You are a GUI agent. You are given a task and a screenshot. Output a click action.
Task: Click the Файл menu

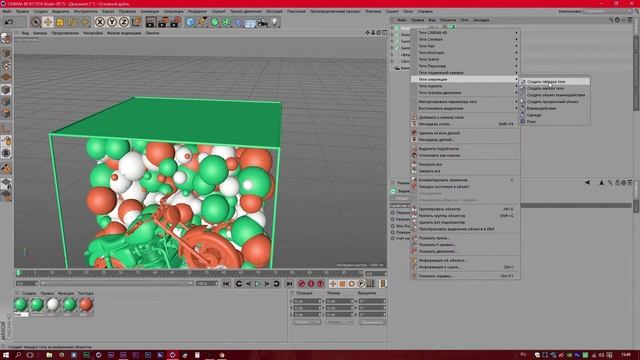click(x=7, y=11)
